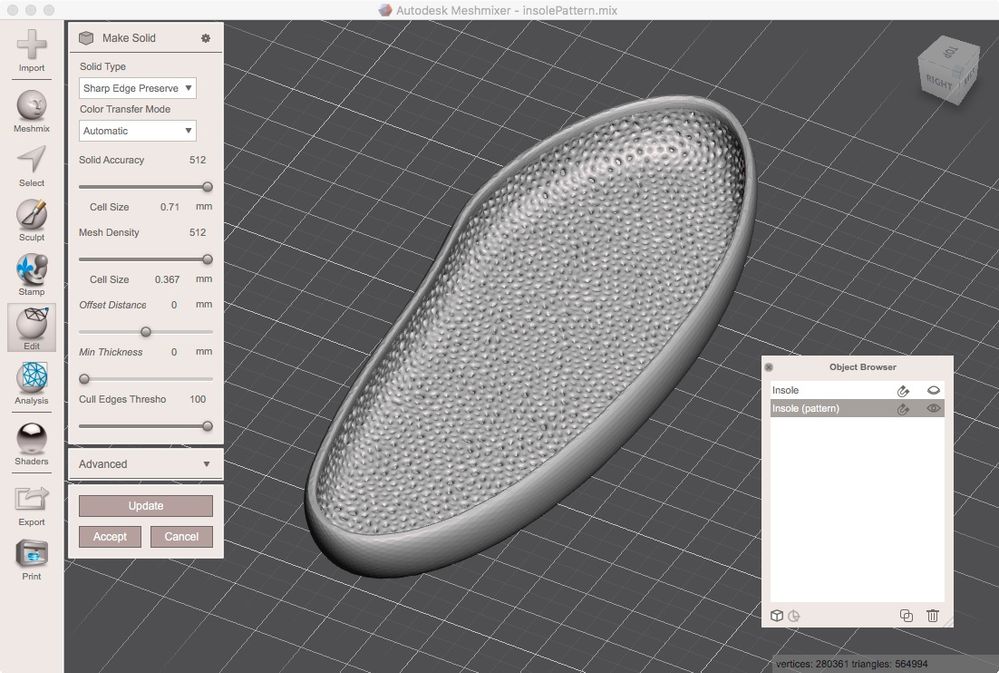Click the Solid Accuracy value 512

point(198,160)
